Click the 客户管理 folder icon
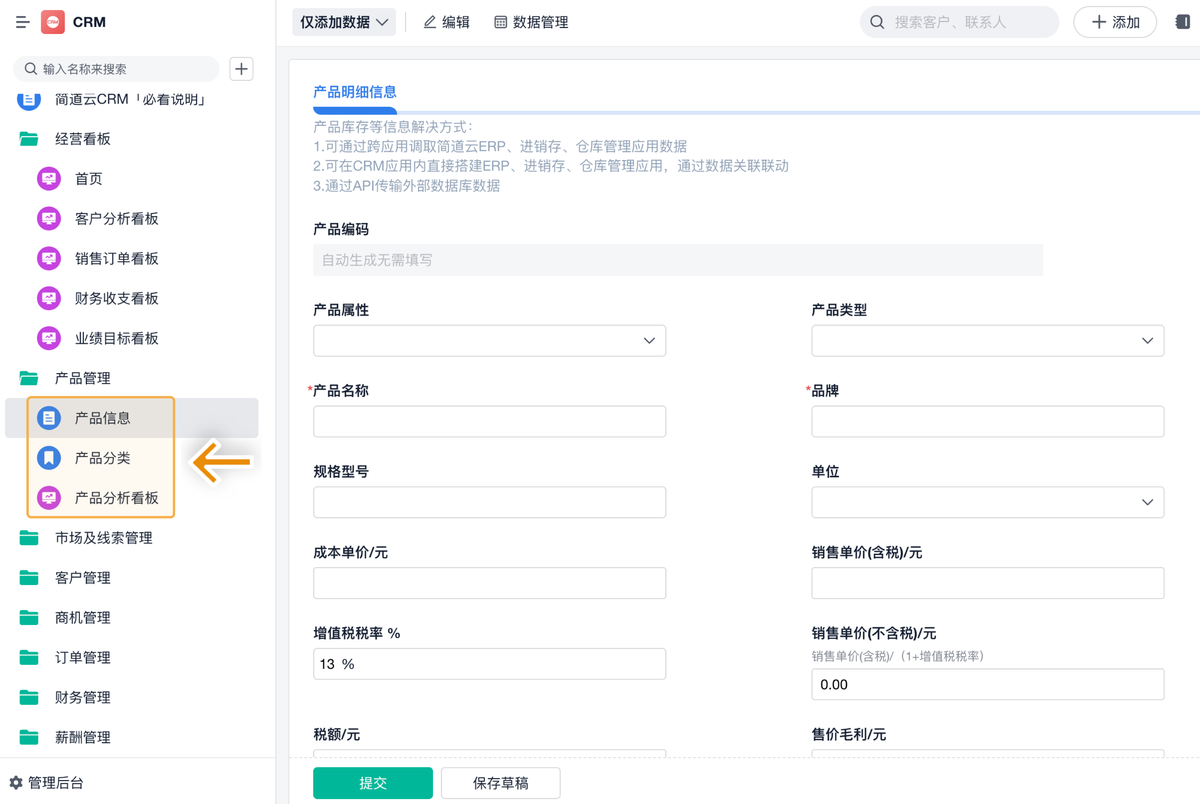Viewport: 1200px width, 804px height. pyautogui.click(x=29, y=578)
